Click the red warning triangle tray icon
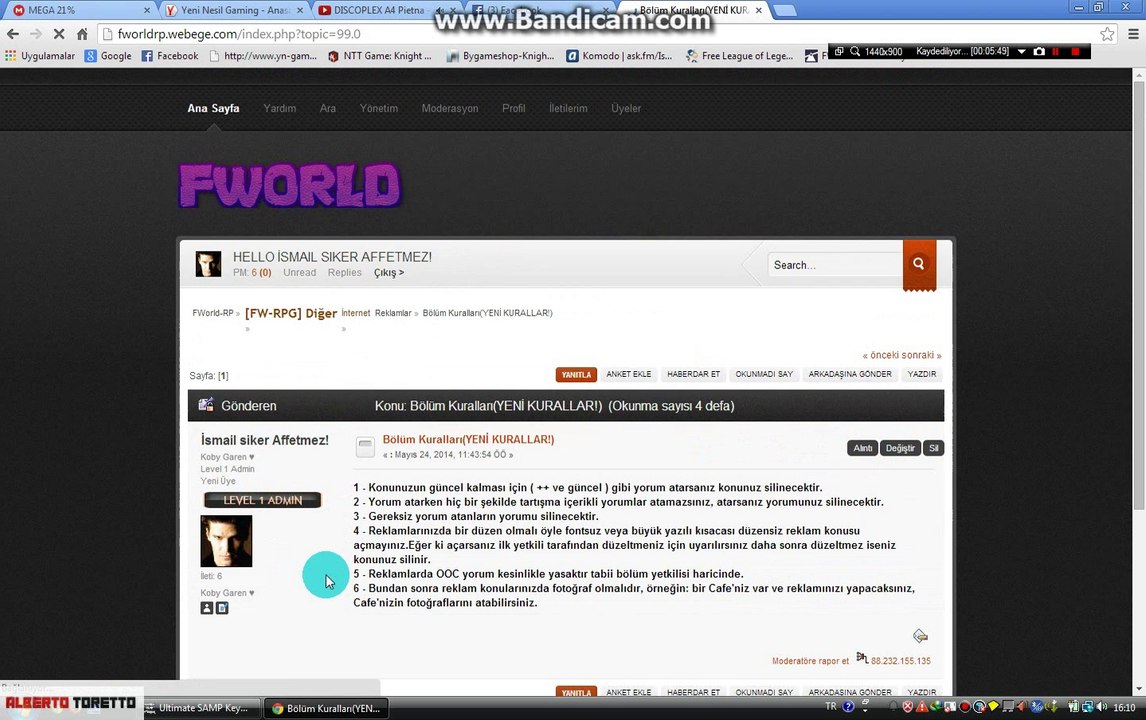 tap(922, 707)
